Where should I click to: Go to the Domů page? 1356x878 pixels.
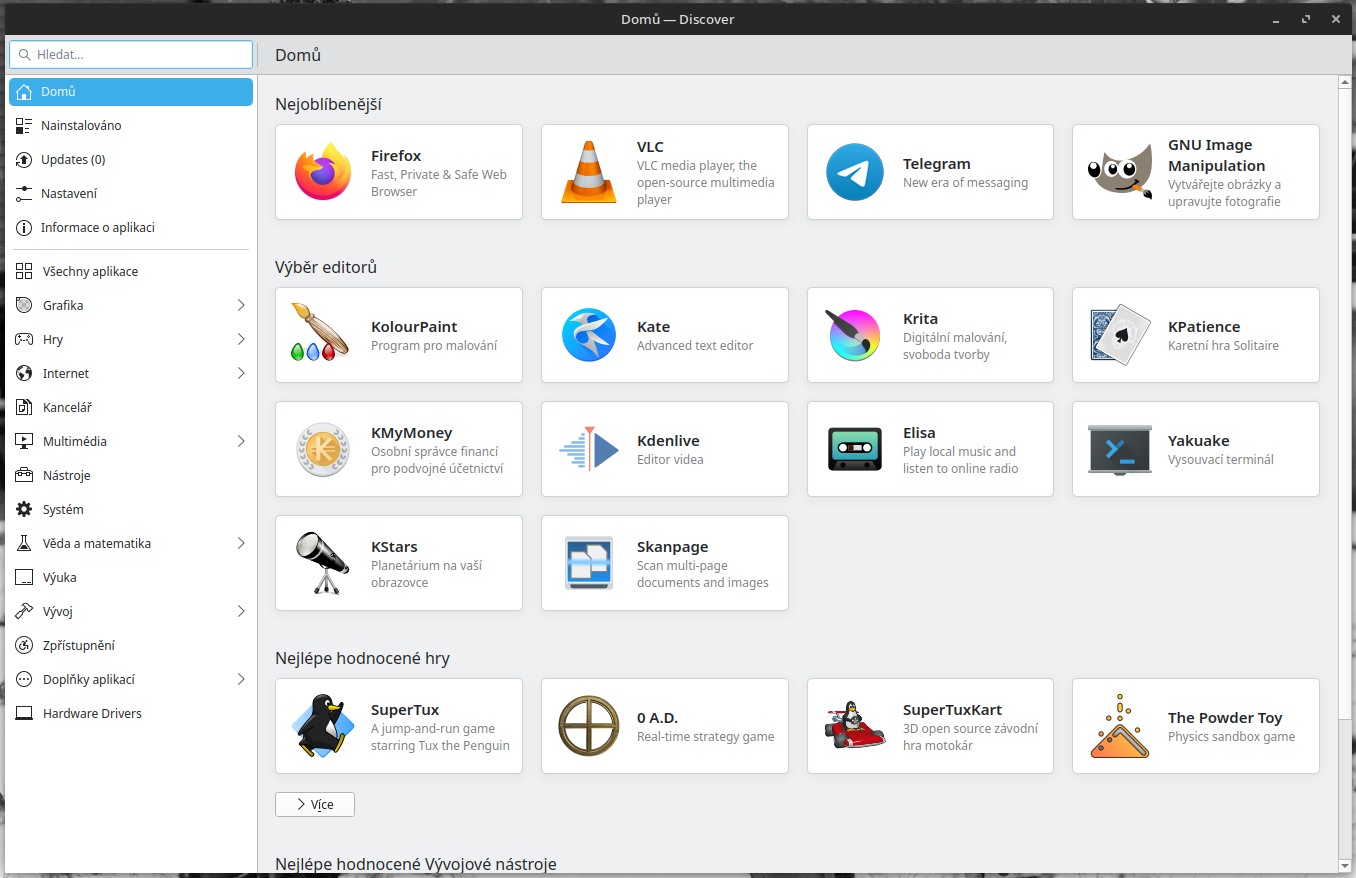coord(131,92)
